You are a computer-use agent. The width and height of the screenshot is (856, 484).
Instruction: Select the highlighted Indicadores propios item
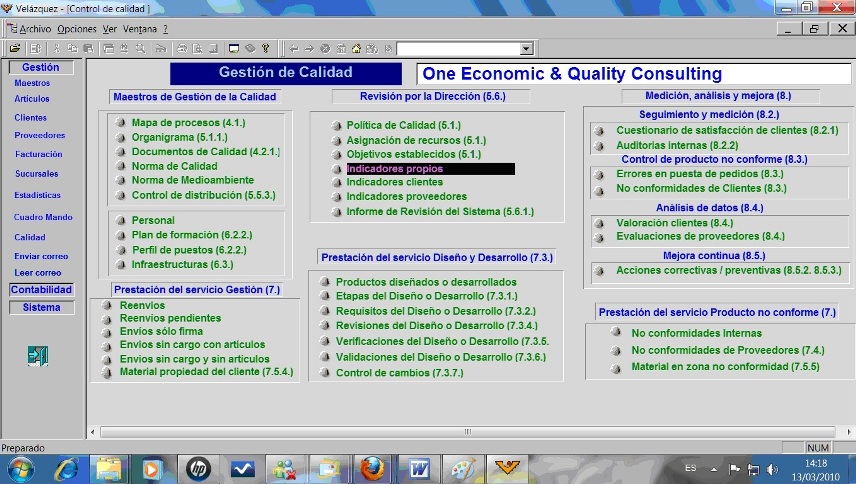(430, 169)
